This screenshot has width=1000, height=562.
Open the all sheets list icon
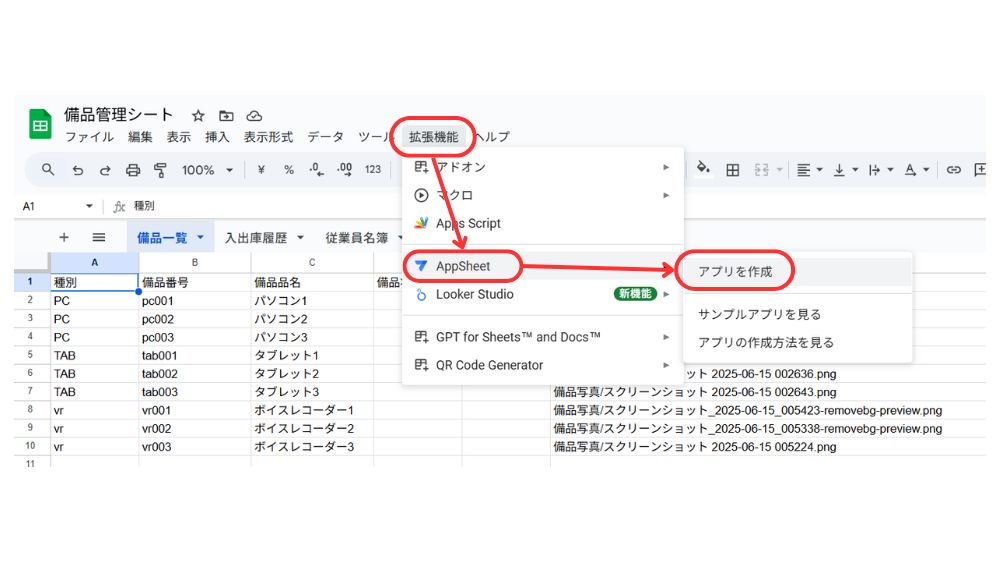(98, 237)
